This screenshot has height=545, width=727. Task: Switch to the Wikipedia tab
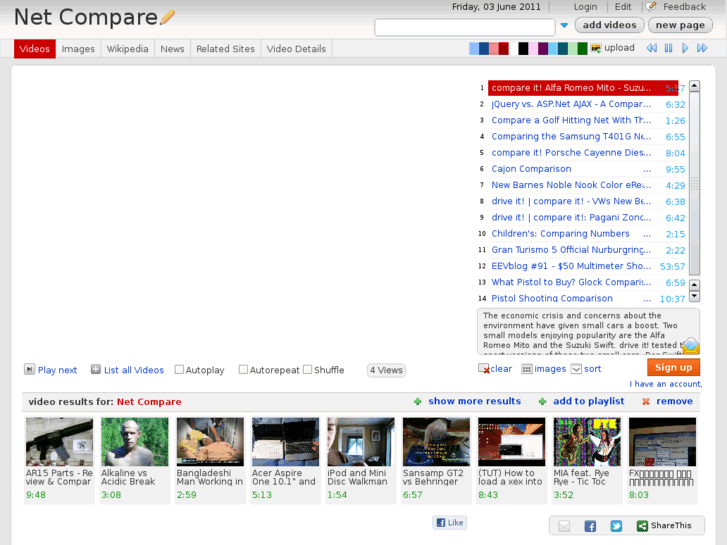[x=128, y=49]
